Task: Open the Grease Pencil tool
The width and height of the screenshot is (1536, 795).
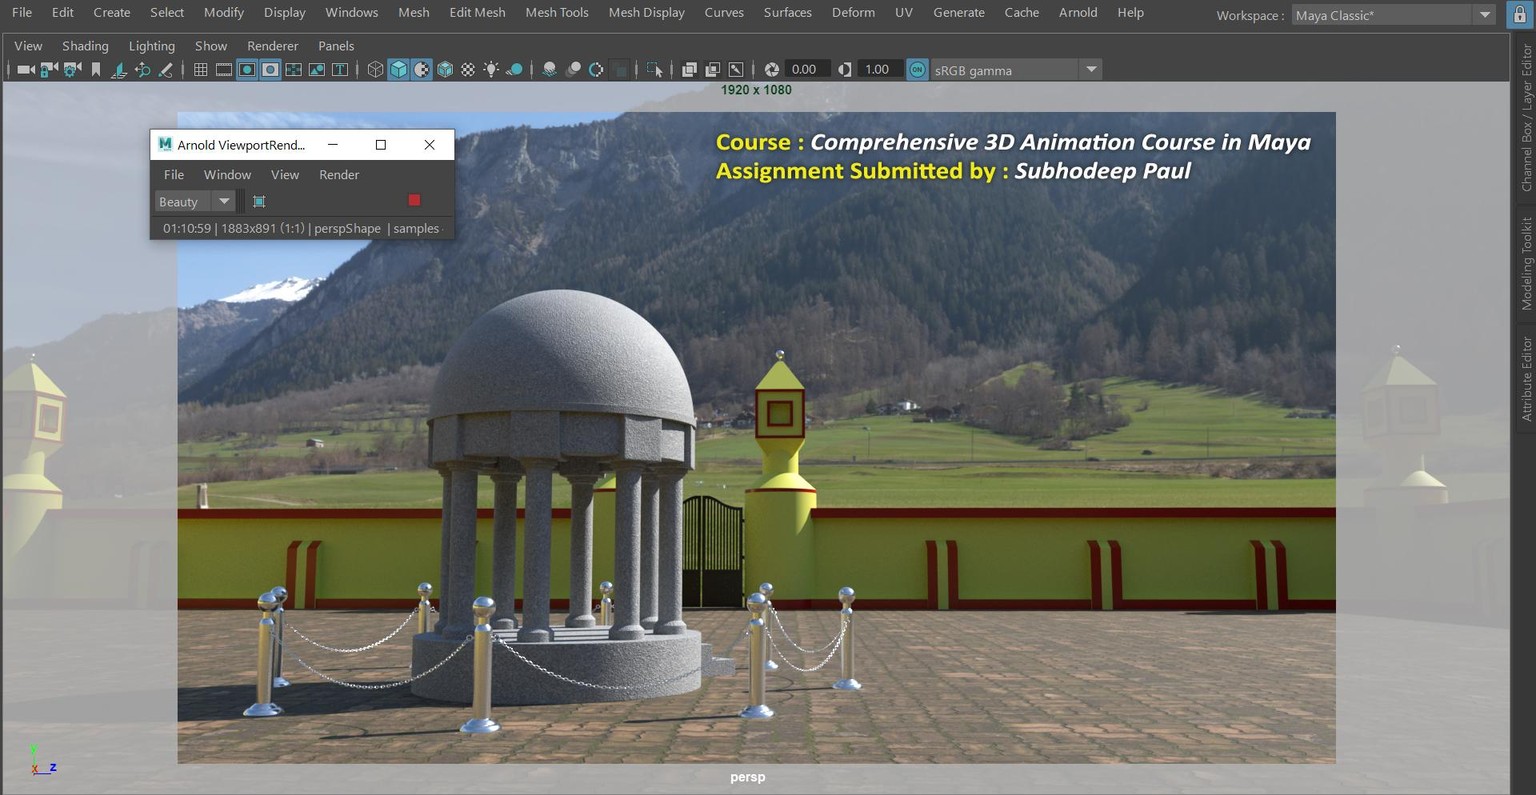Action: click(x=165, y=69)
